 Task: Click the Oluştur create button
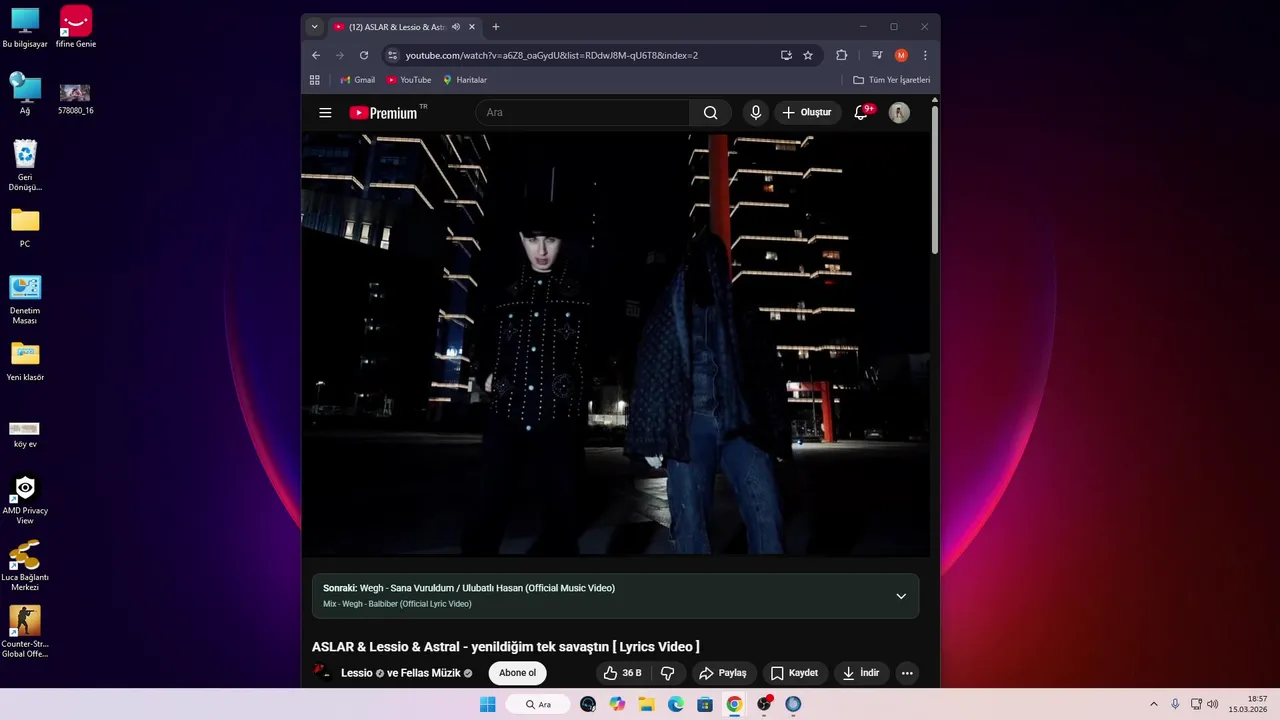point(807,113)
